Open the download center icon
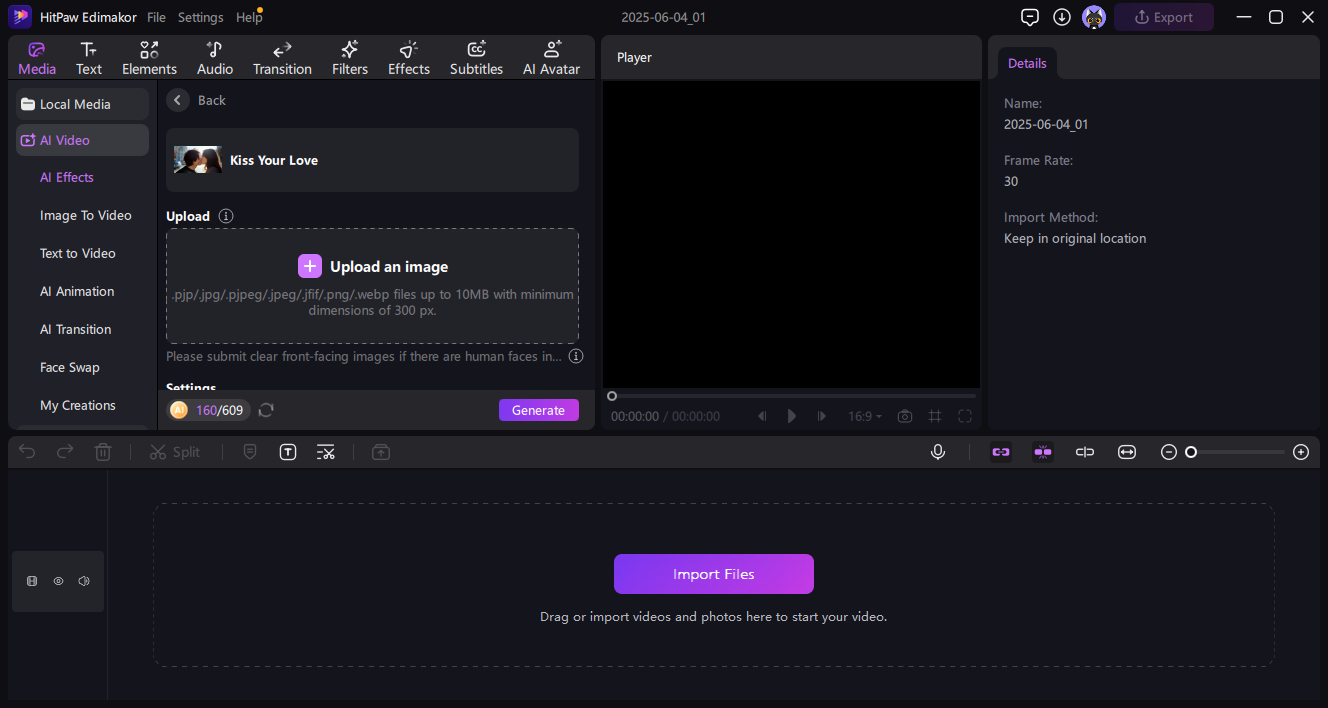Image resolution: width=1328 pixels, height=708 pixels. [x=1062, y=17]
